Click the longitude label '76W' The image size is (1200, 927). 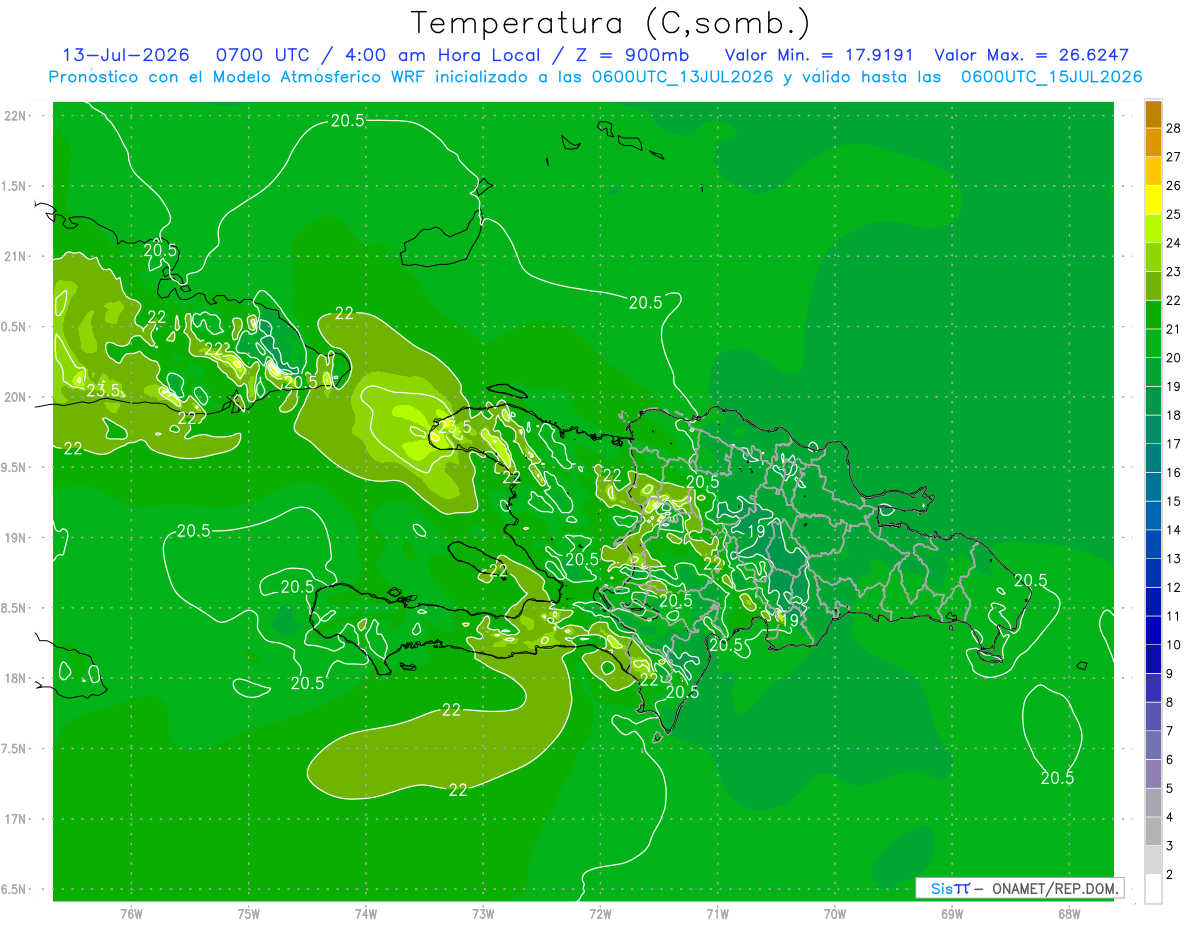pos(131,913)
